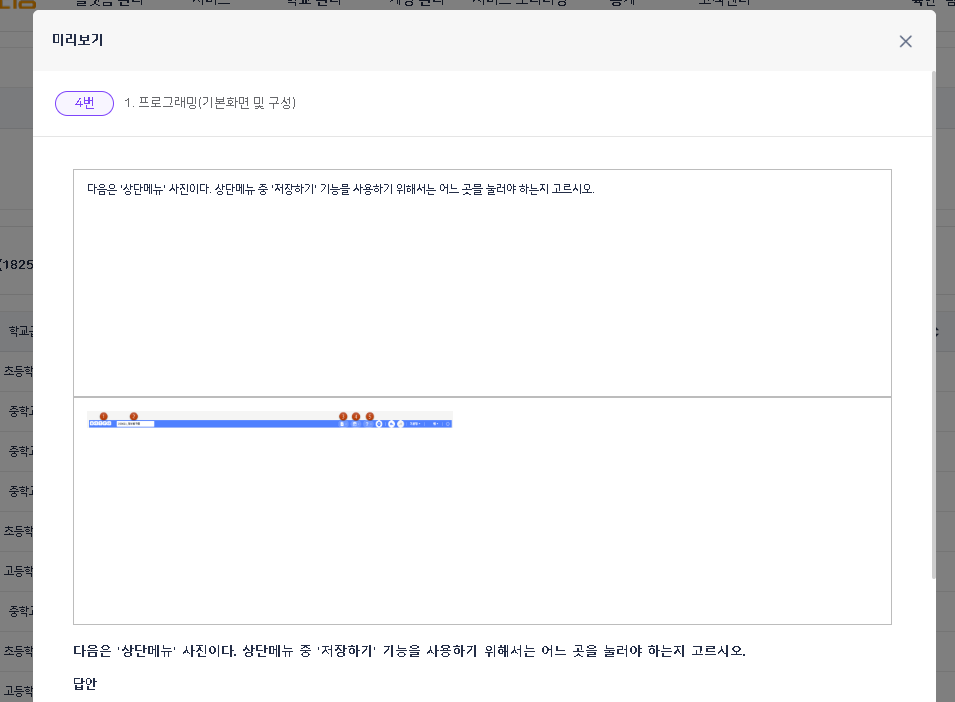Select the 미리보기 dialog title
This screenshot has height=702, width=955.
[78, 41]
